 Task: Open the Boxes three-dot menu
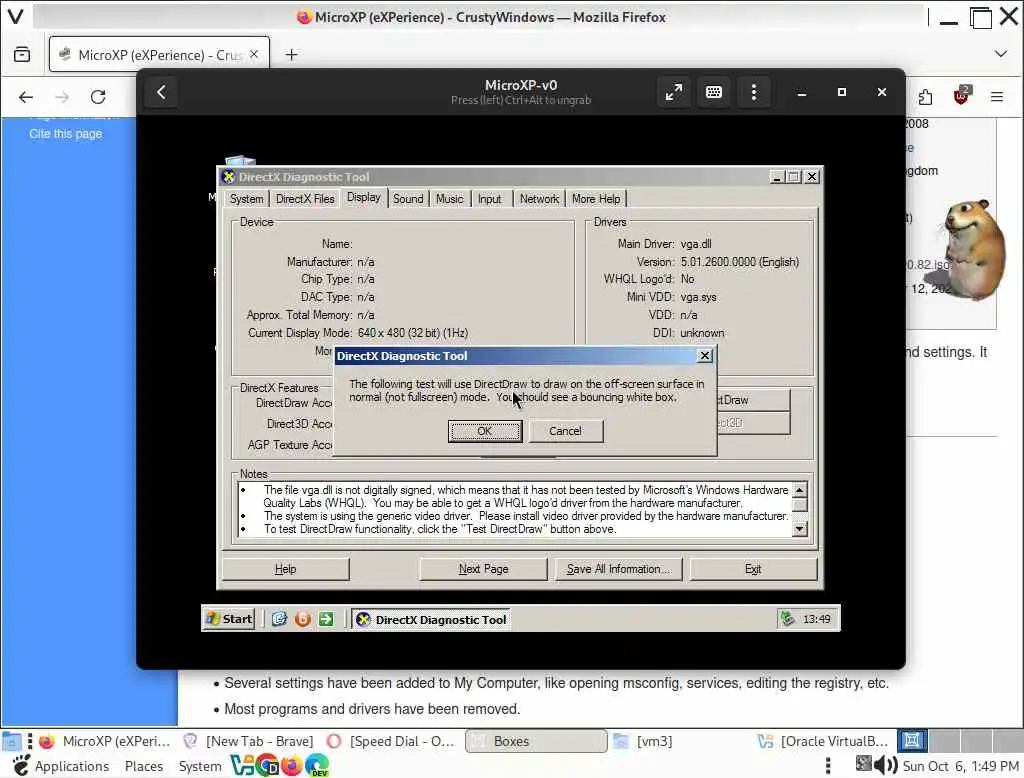point(754,92)
